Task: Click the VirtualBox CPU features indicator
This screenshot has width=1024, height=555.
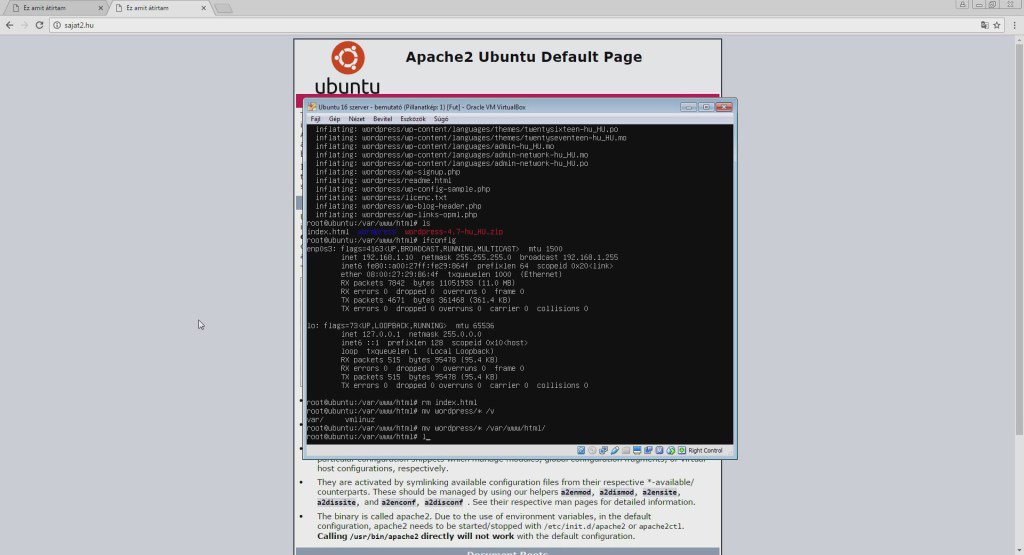Action: 659,451
